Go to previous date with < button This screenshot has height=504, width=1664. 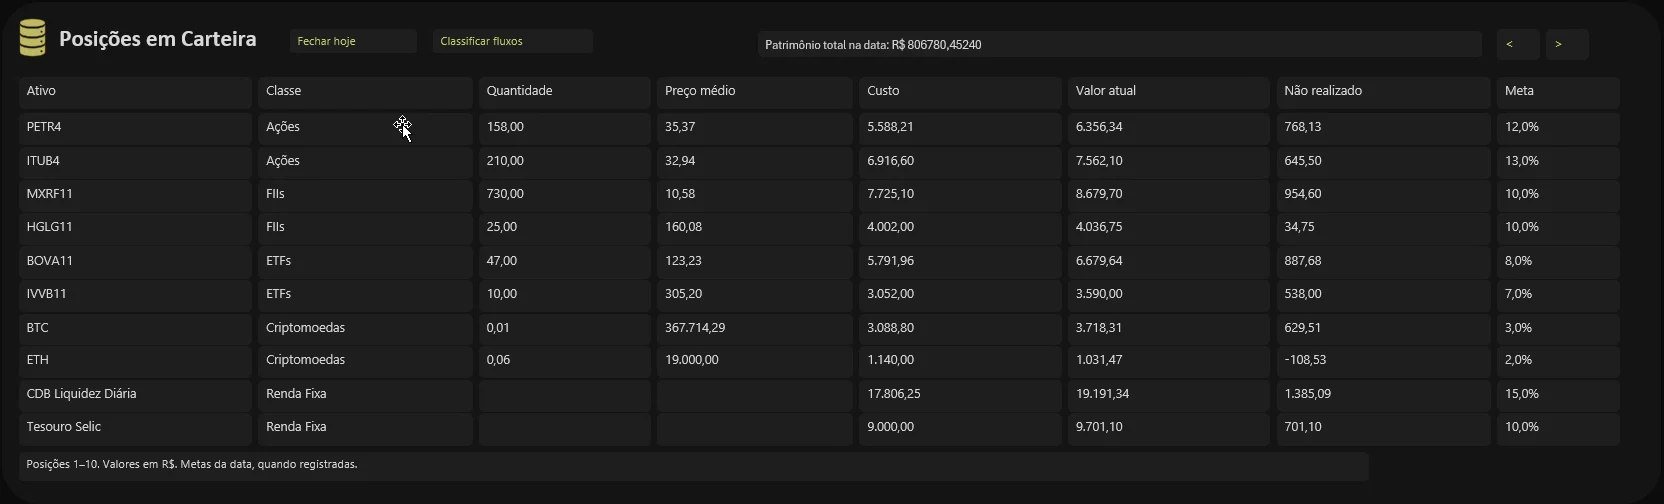pos(1518,45)
